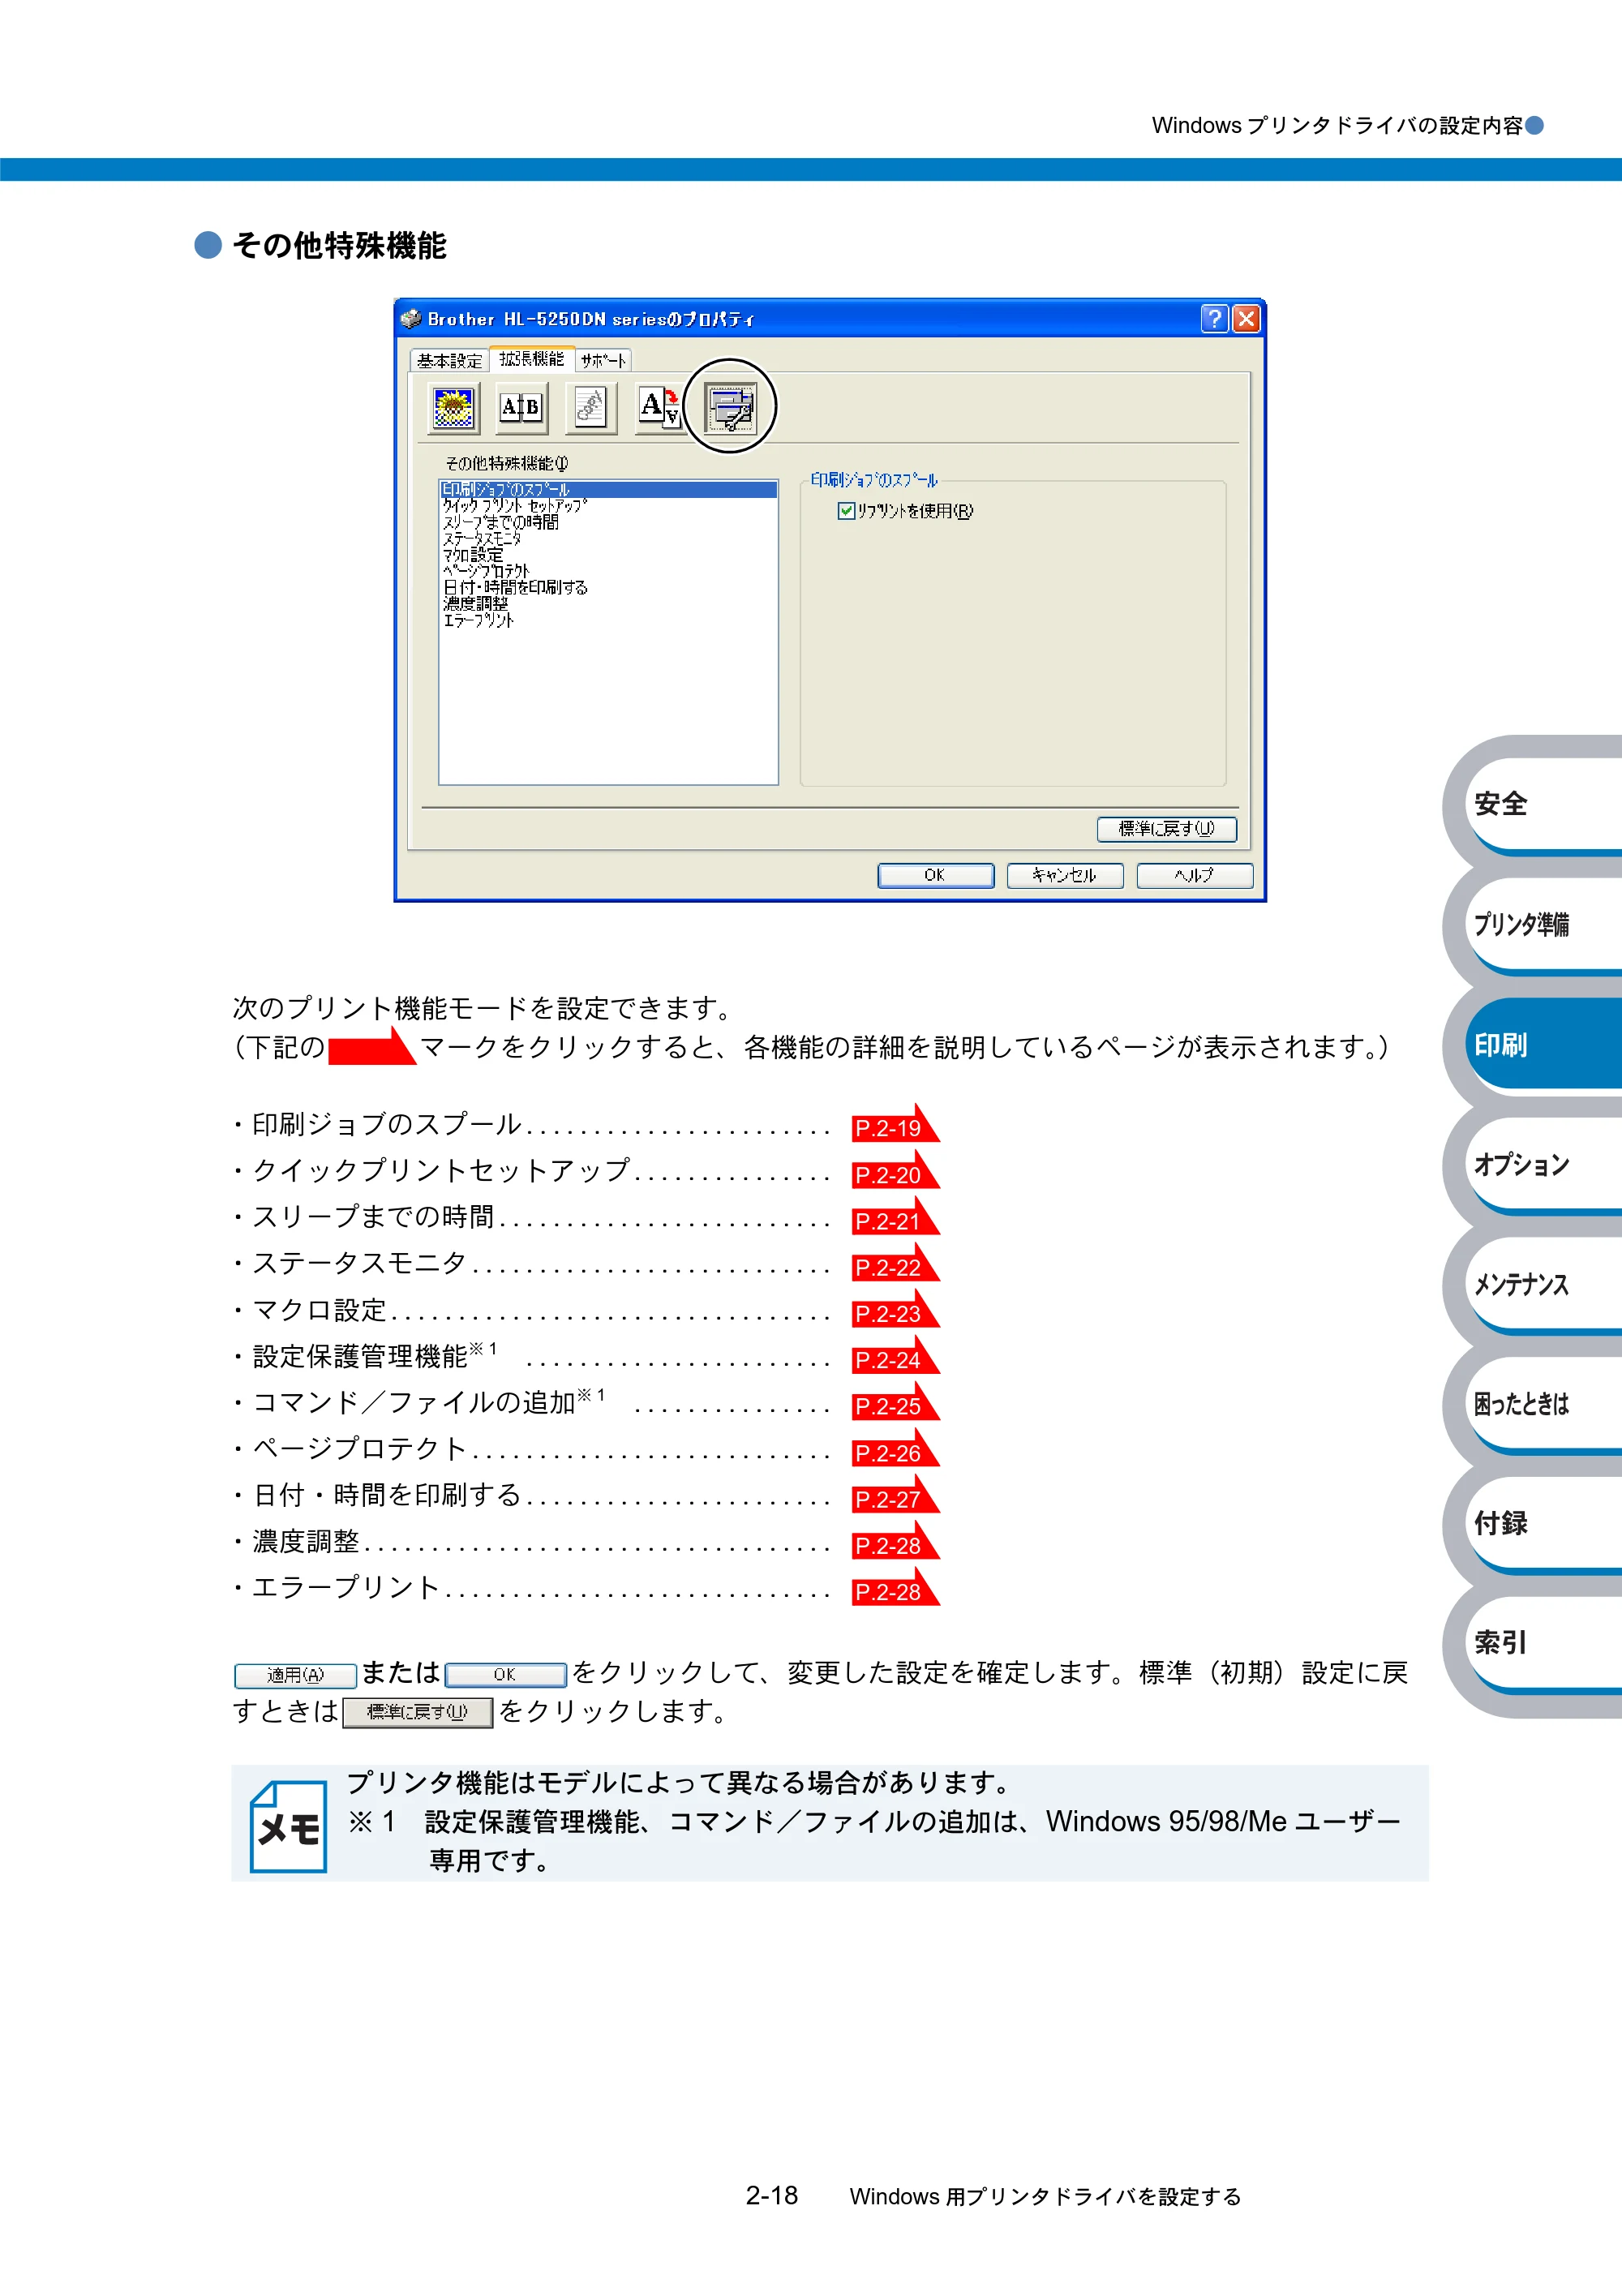Switch to the 拡張機能 tab
Image resolution: width=1622 pixels, height=2296 pixels.
(532, 358)
